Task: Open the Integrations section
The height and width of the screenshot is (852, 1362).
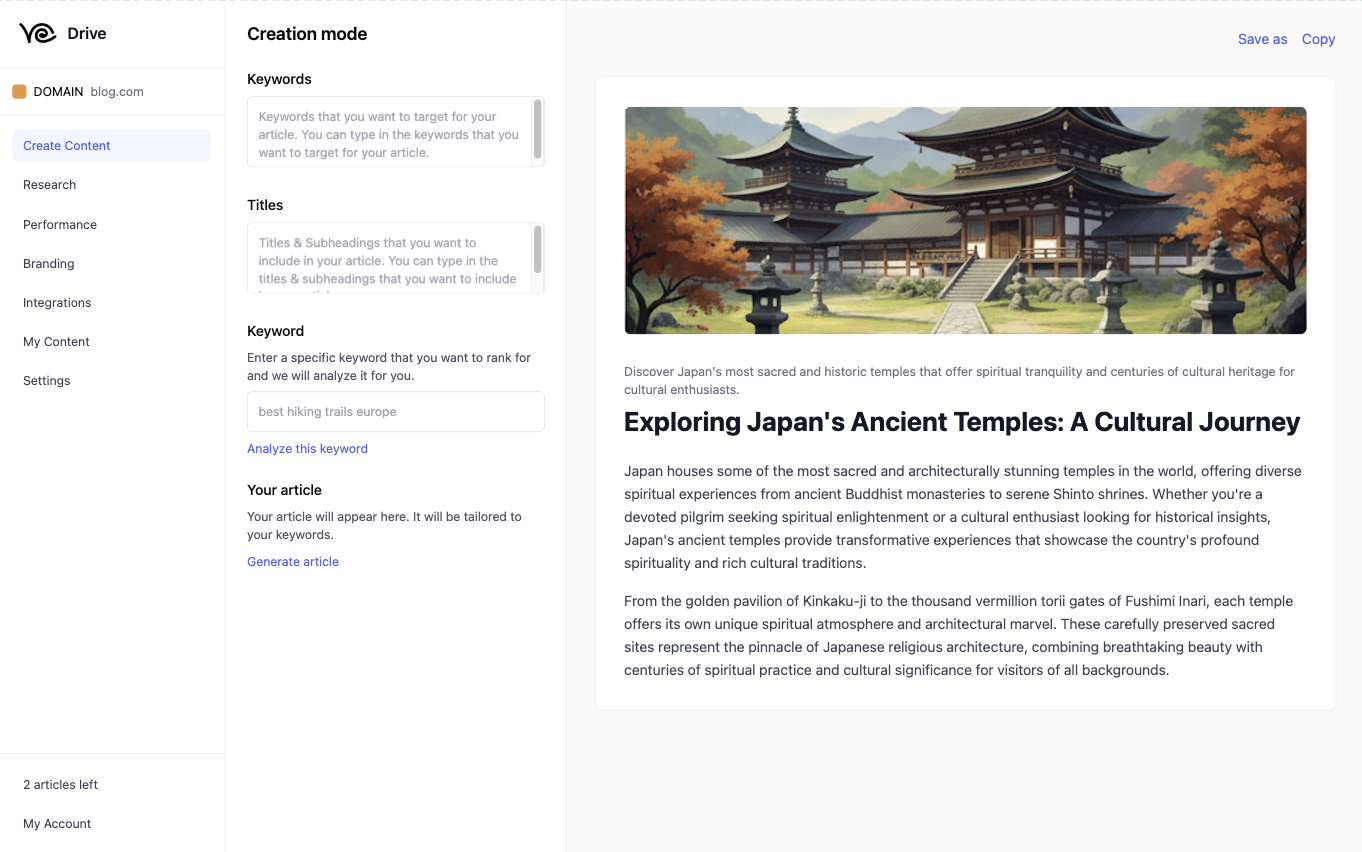Action: tap(56, 302)
